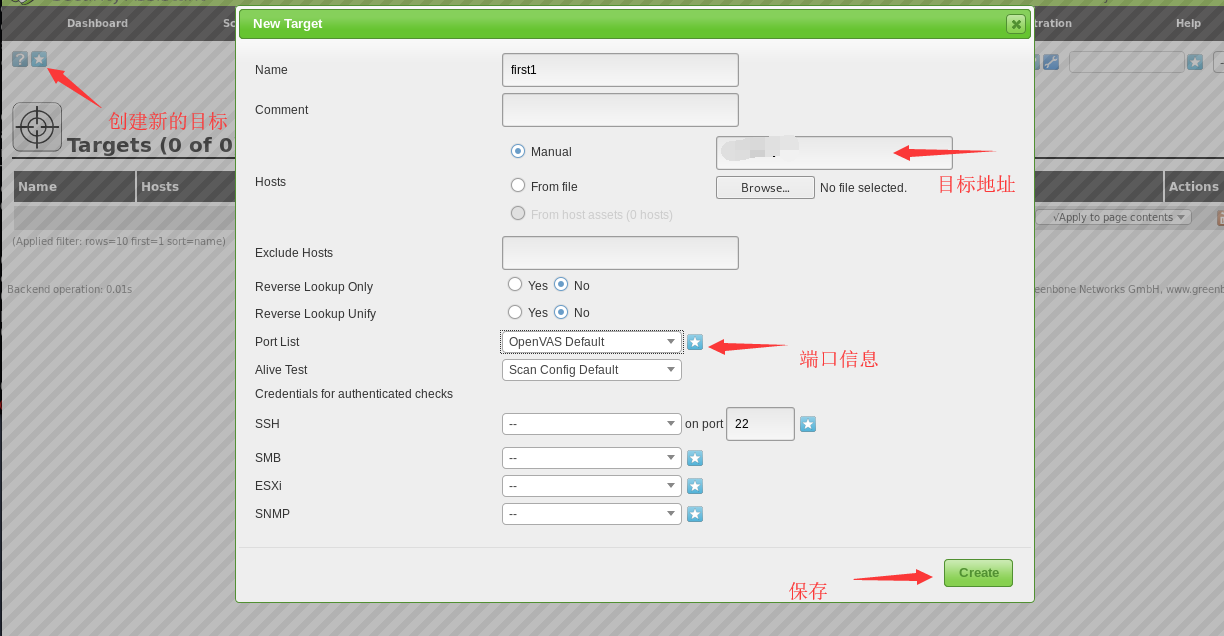Open the Dashboard menu

pyautogui.click(x=97, y=23)
